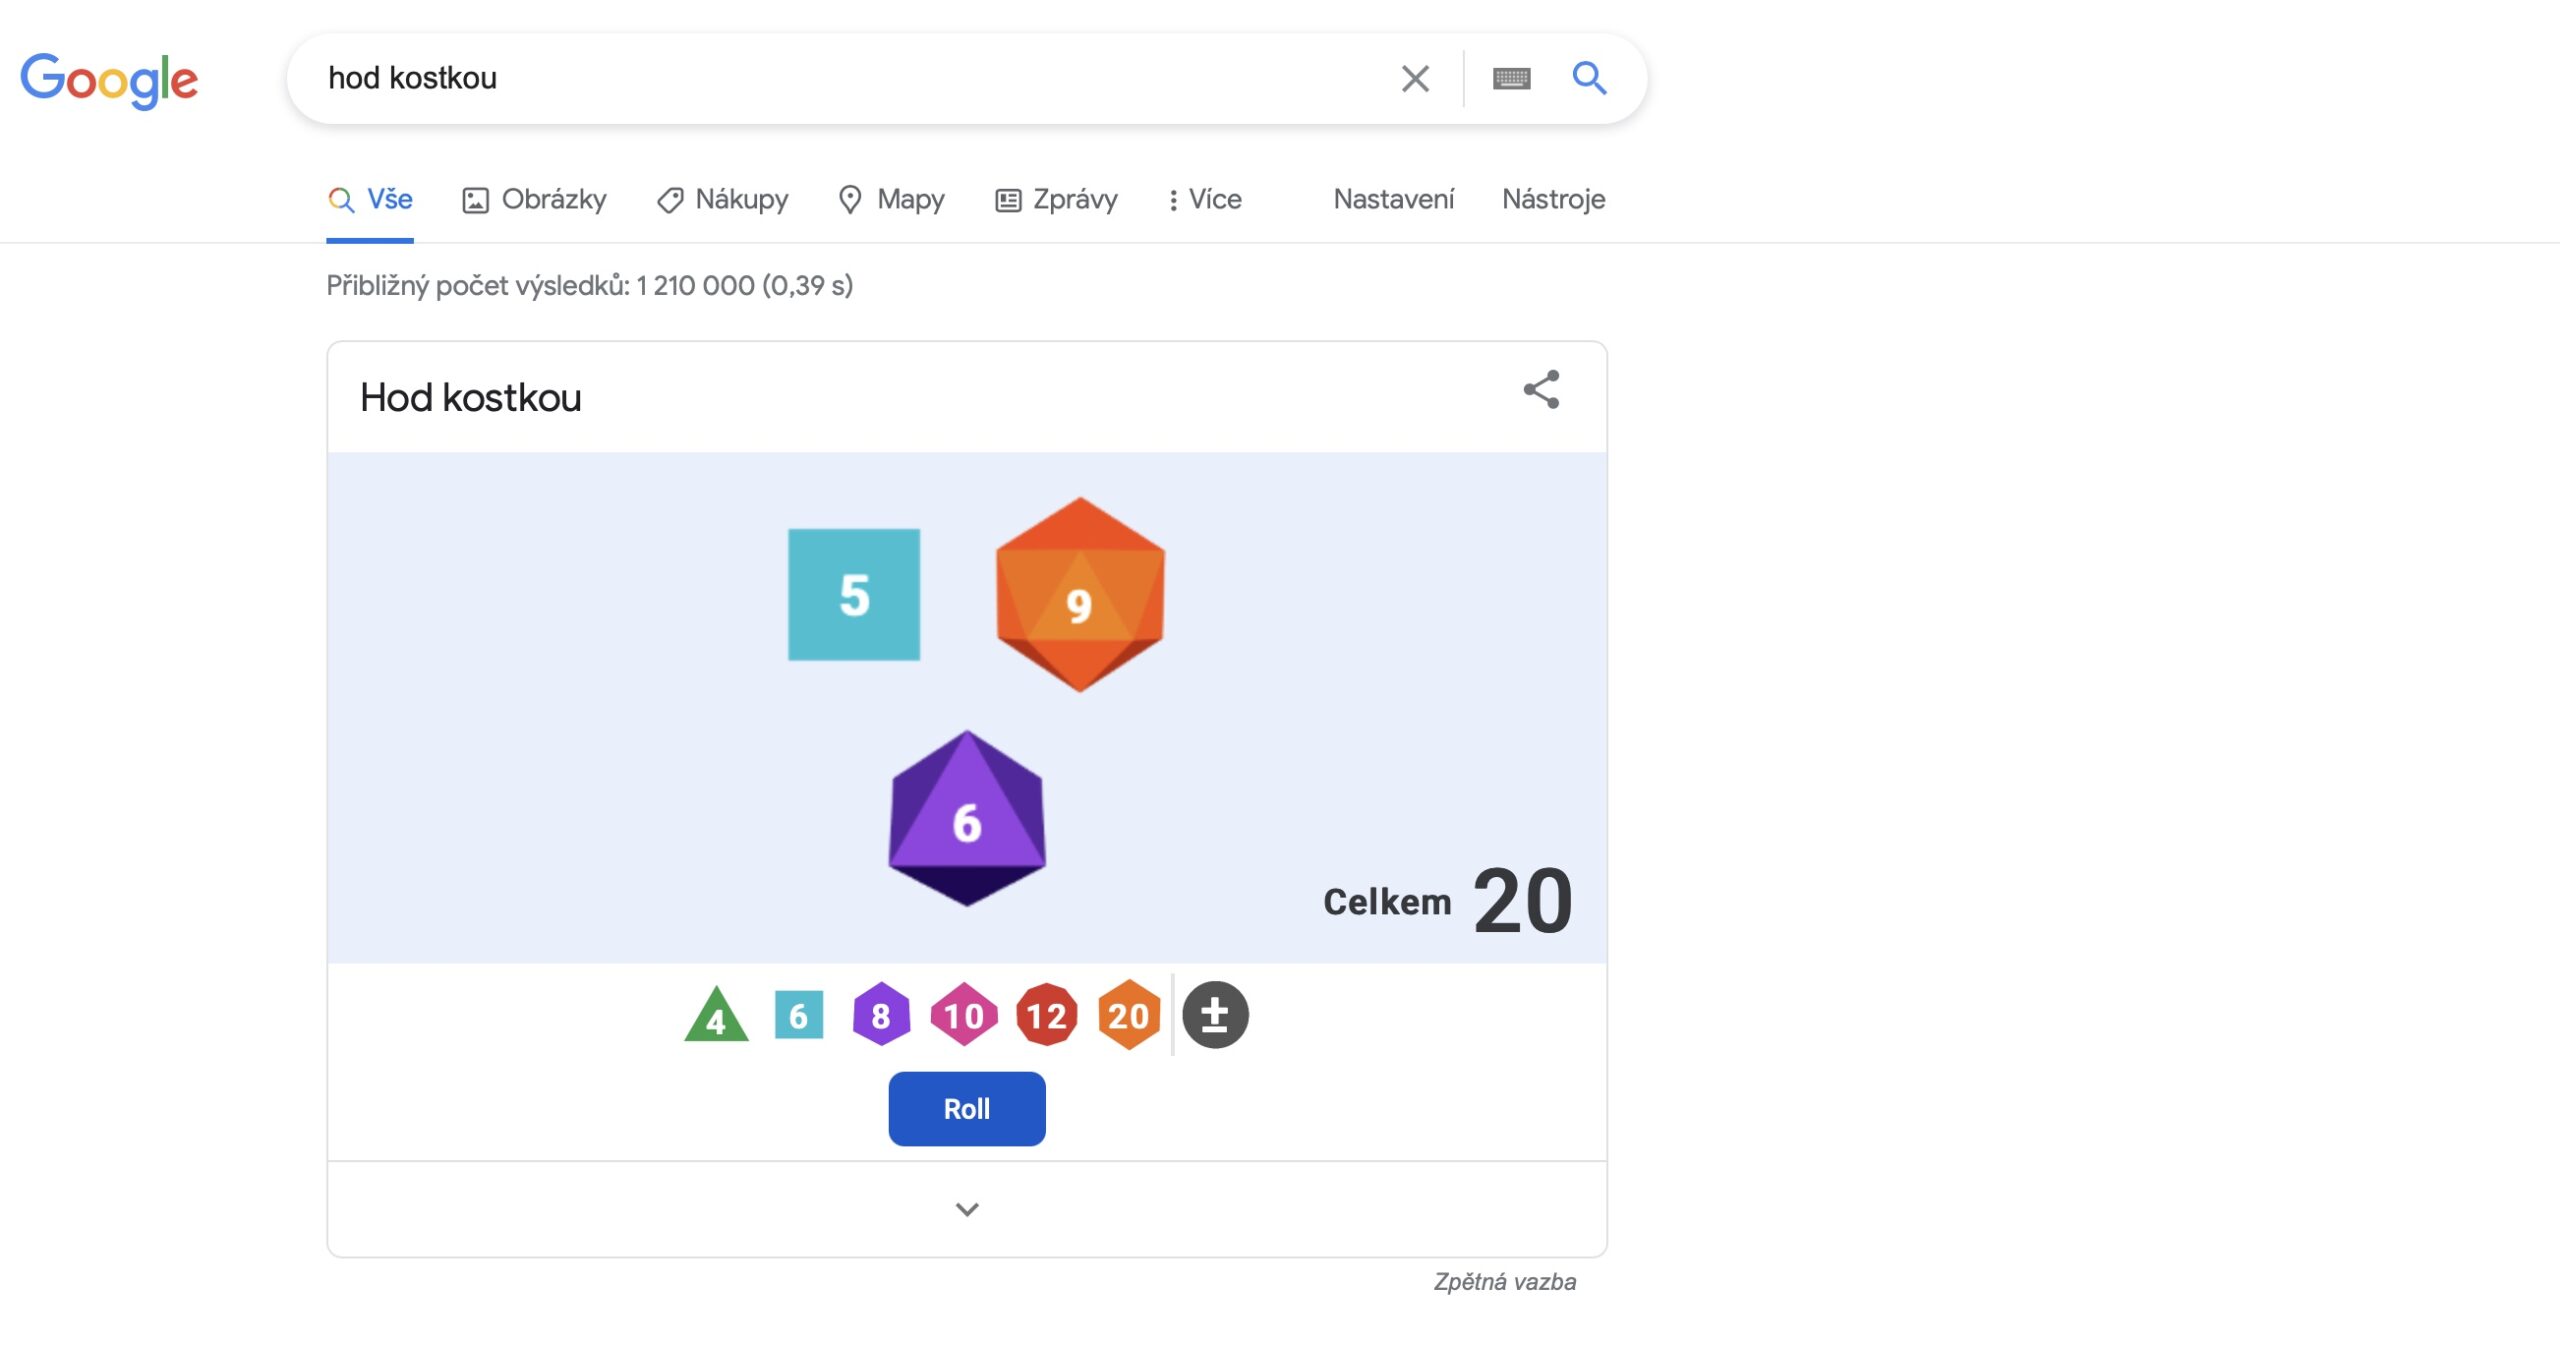
Task: Open the Zpětná vazba feedback link
Action: coord(1507,1281)
